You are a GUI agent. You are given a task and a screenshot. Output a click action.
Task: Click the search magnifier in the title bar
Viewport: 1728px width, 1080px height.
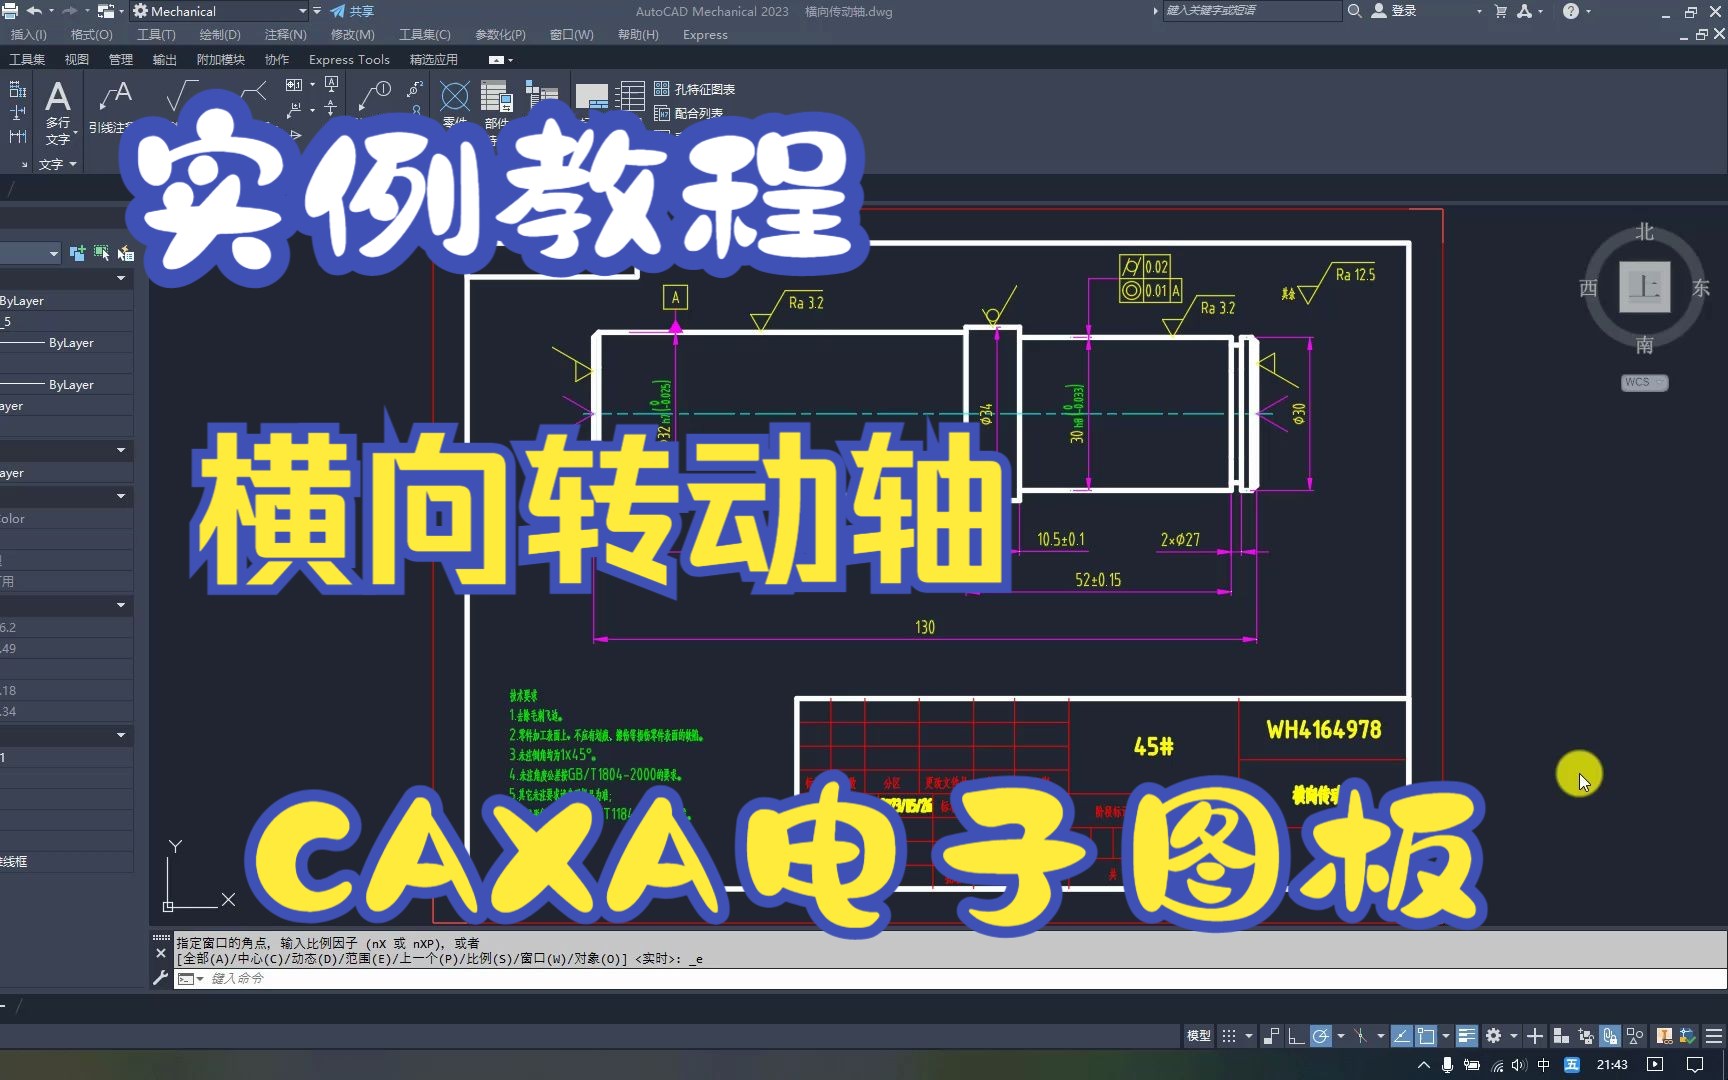[x=1354, y=11]
